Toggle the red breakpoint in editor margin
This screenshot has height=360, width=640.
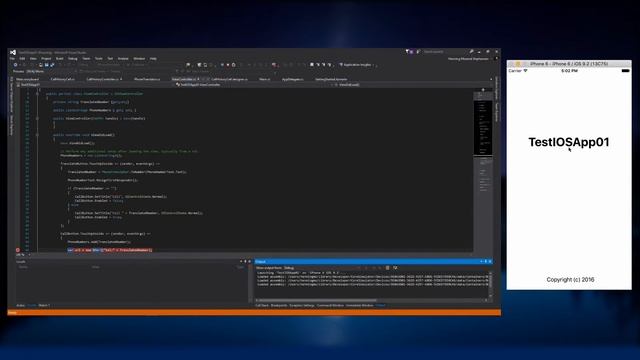pyautogui.click(x=18, y=250)
